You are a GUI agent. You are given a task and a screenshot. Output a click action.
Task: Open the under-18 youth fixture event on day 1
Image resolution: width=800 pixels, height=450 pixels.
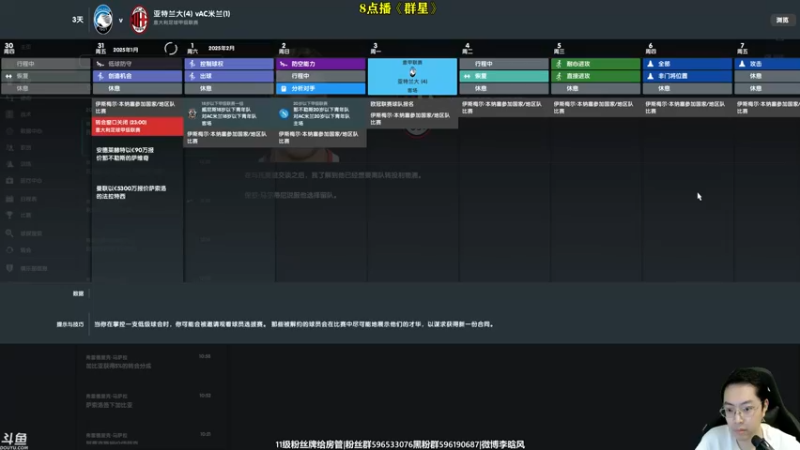click(x=229, y=113)
